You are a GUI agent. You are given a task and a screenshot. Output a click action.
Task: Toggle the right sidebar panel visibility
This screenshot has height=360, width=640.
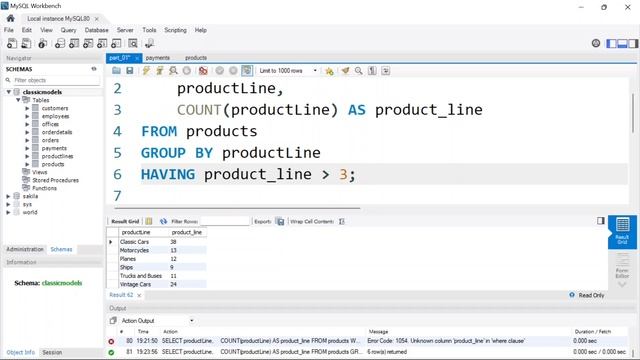633,43
